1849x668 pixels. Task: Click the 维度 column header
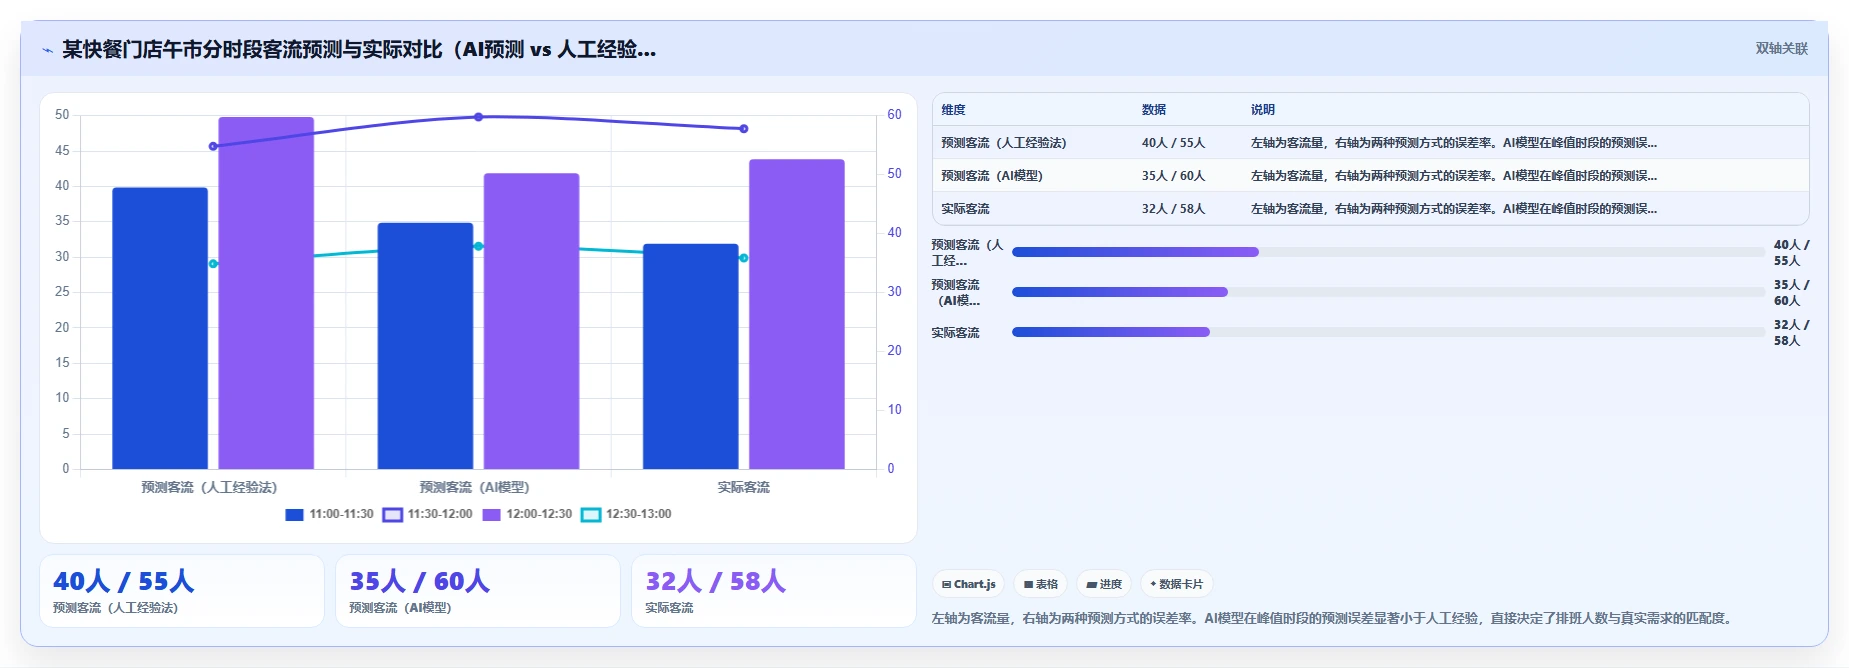point(953,110)
